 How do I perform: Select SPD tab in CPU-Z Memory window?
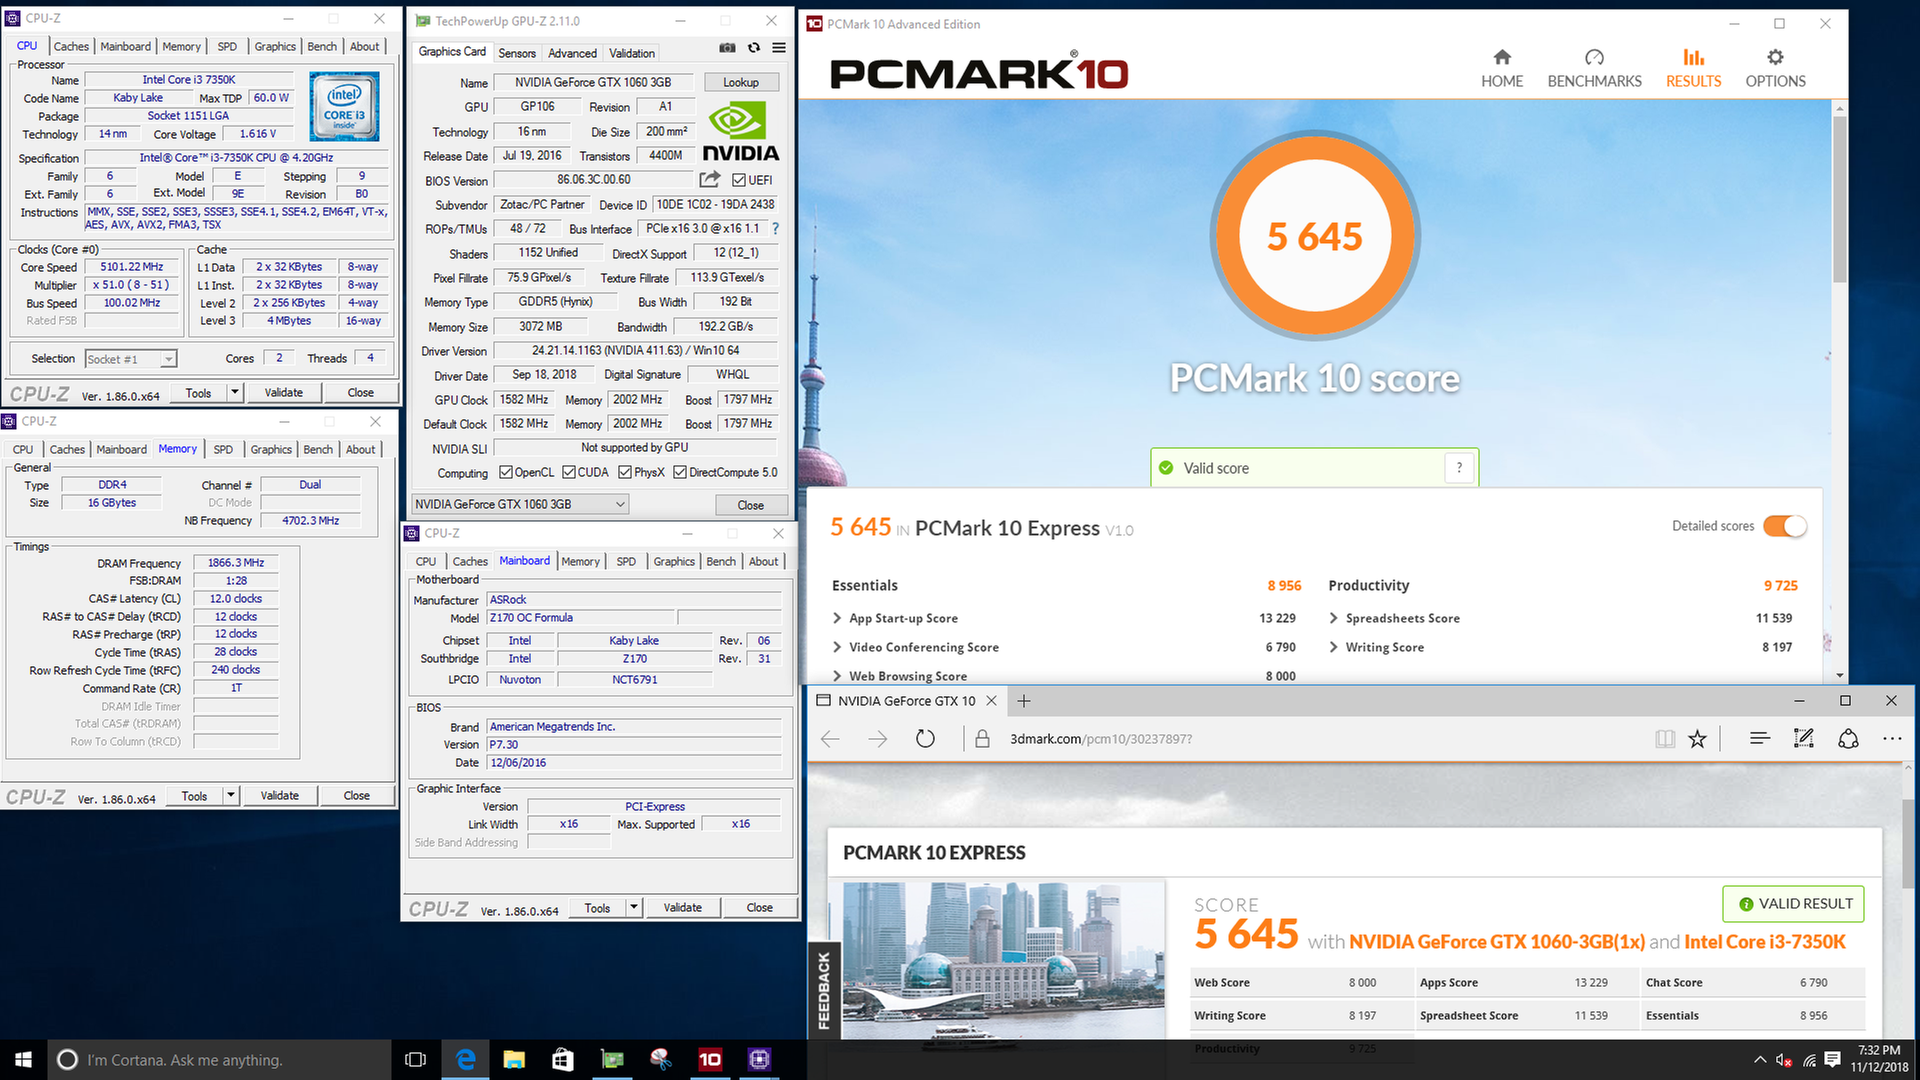[x=223, y=450]
